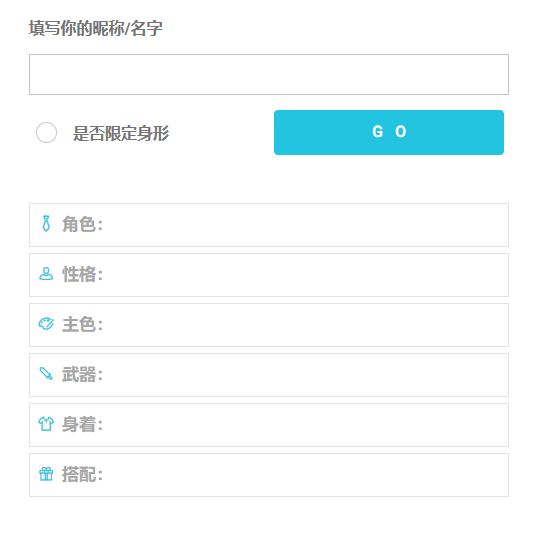Click the necktie icon beside 角色
Image resolution: width=551 pixels, height=548 pixels.
46,224
